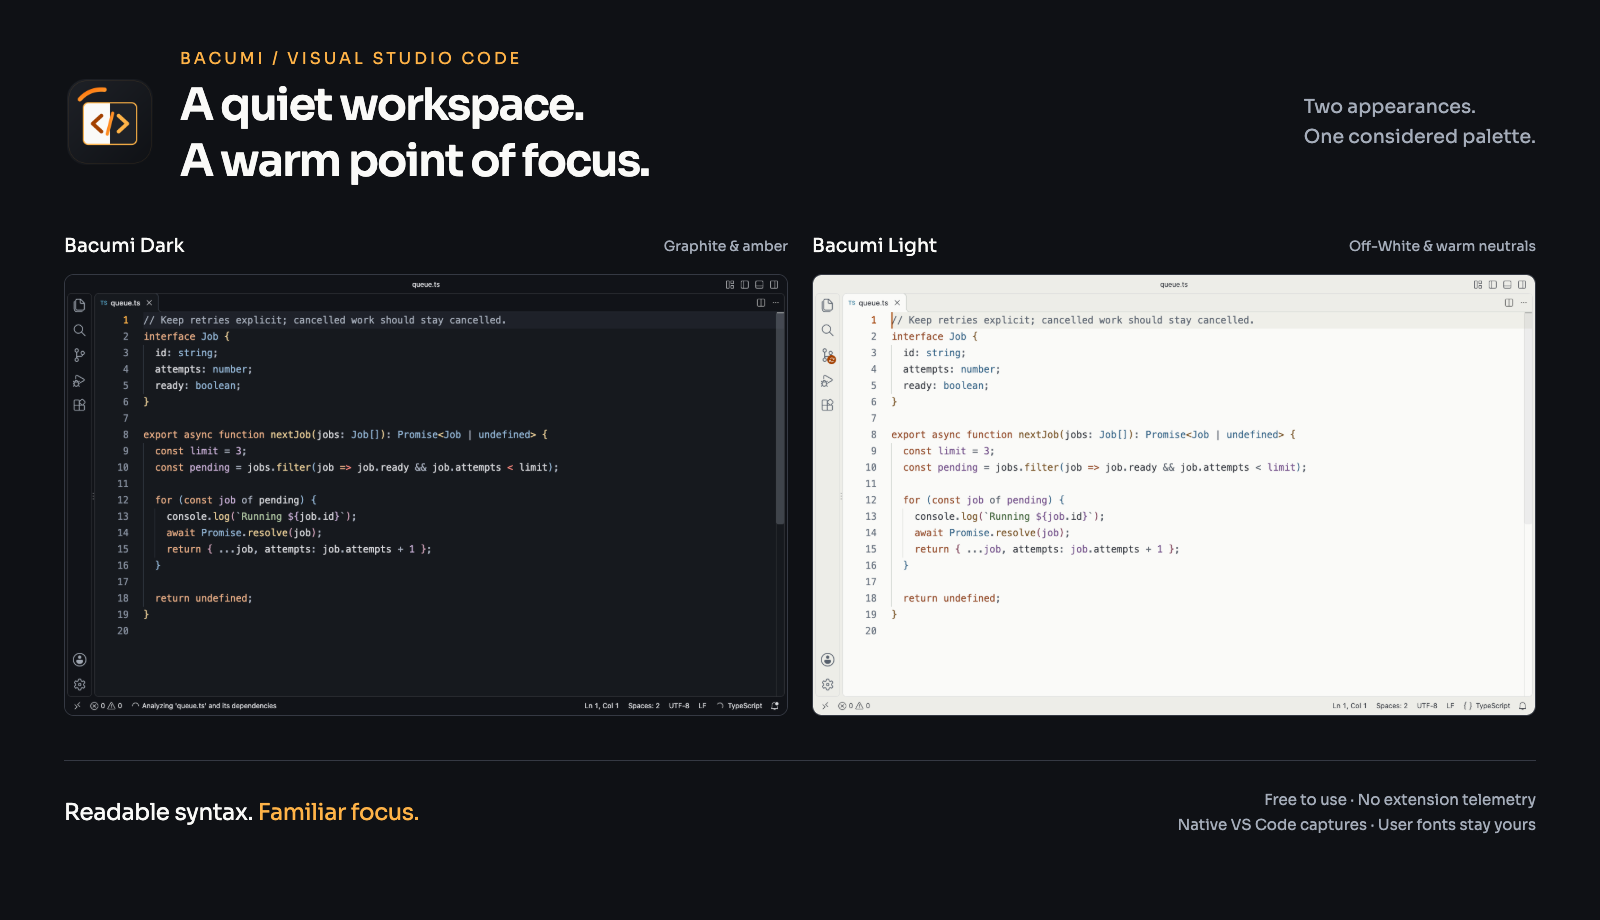Close the queue.ts tab in Bacumi Dark
This screenshot has width=1600, height=920.
[x=150, y=303]
